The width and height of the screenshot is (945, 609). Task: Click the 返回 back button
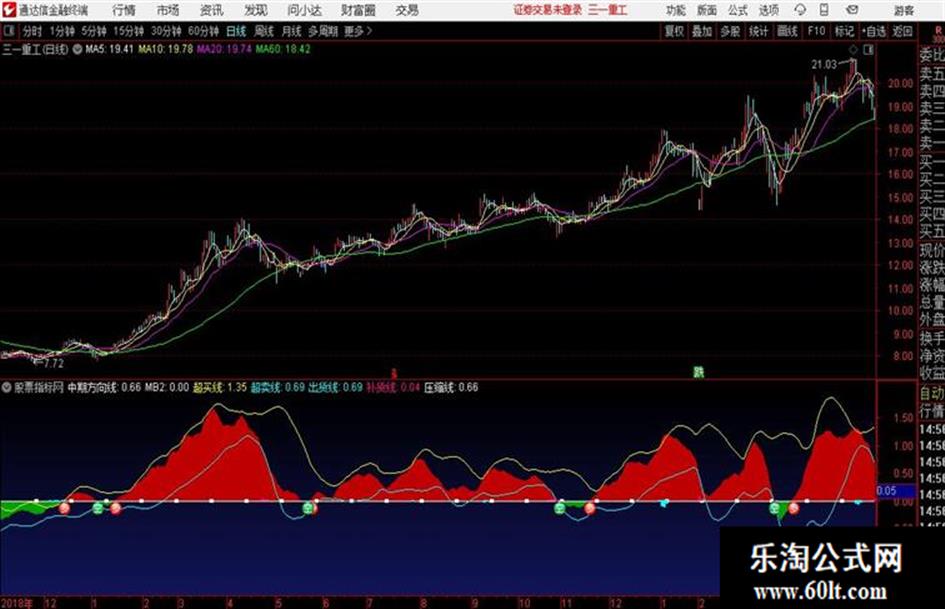pyautogui.click(x=902, y=31)
